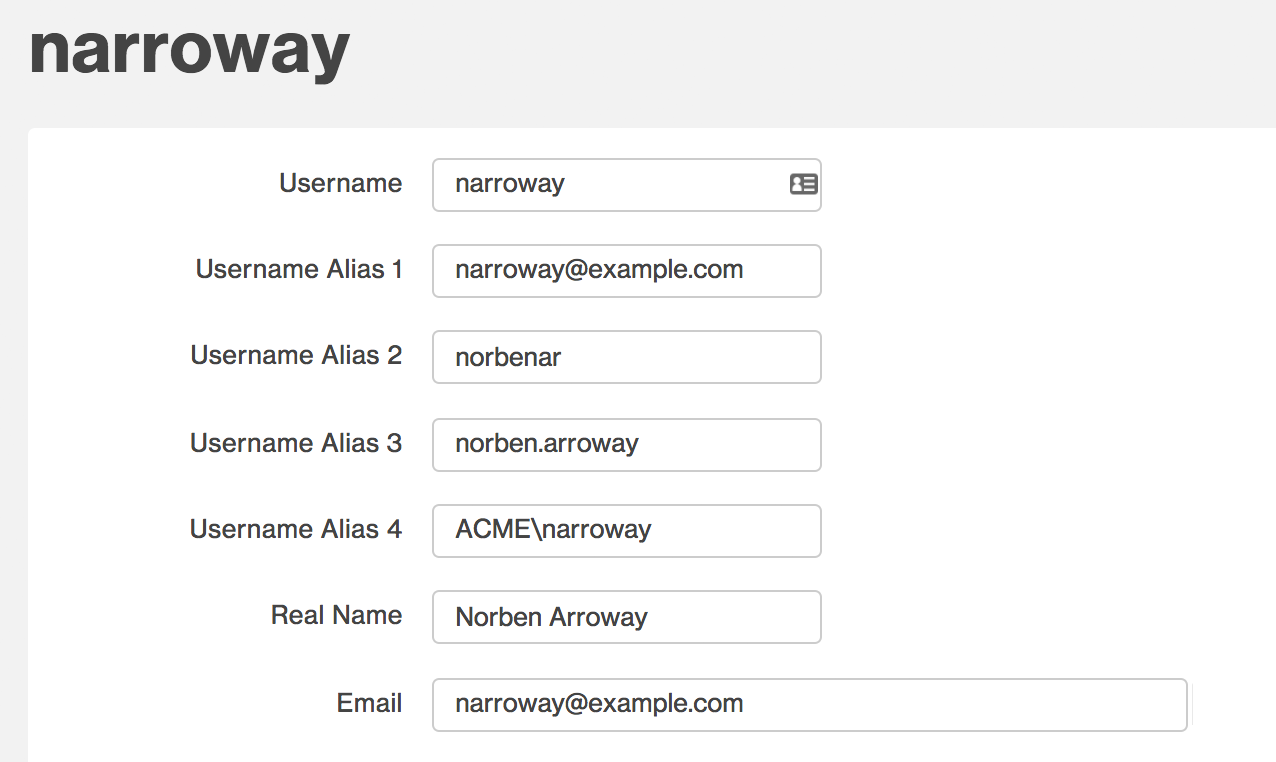This screenshot has height=762, width=1276.
Task: Click the "Username Alias 1" label
Action: click(299, 270)
